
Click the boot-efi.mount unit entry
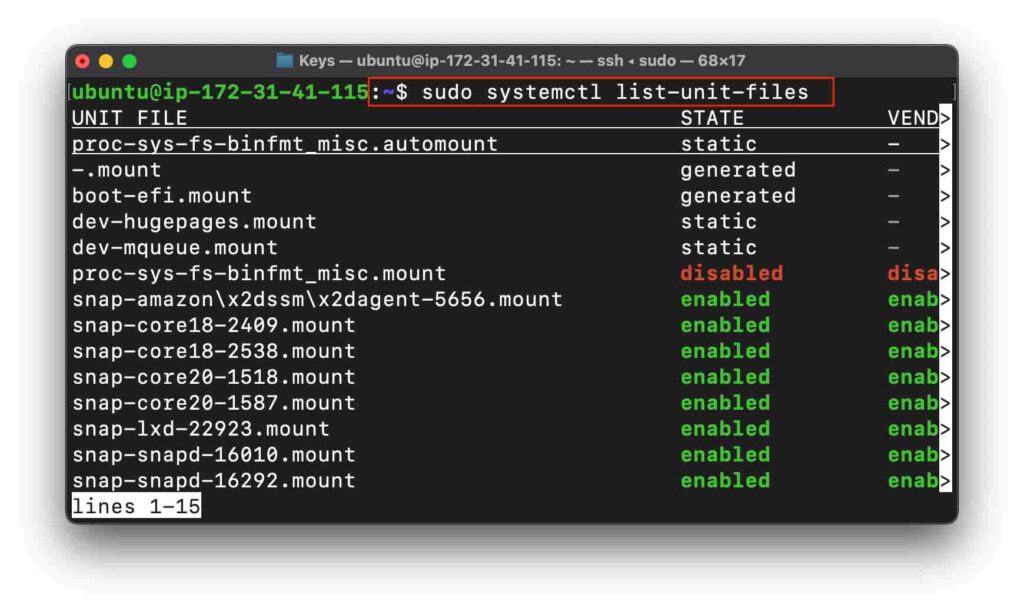point(162,196)
